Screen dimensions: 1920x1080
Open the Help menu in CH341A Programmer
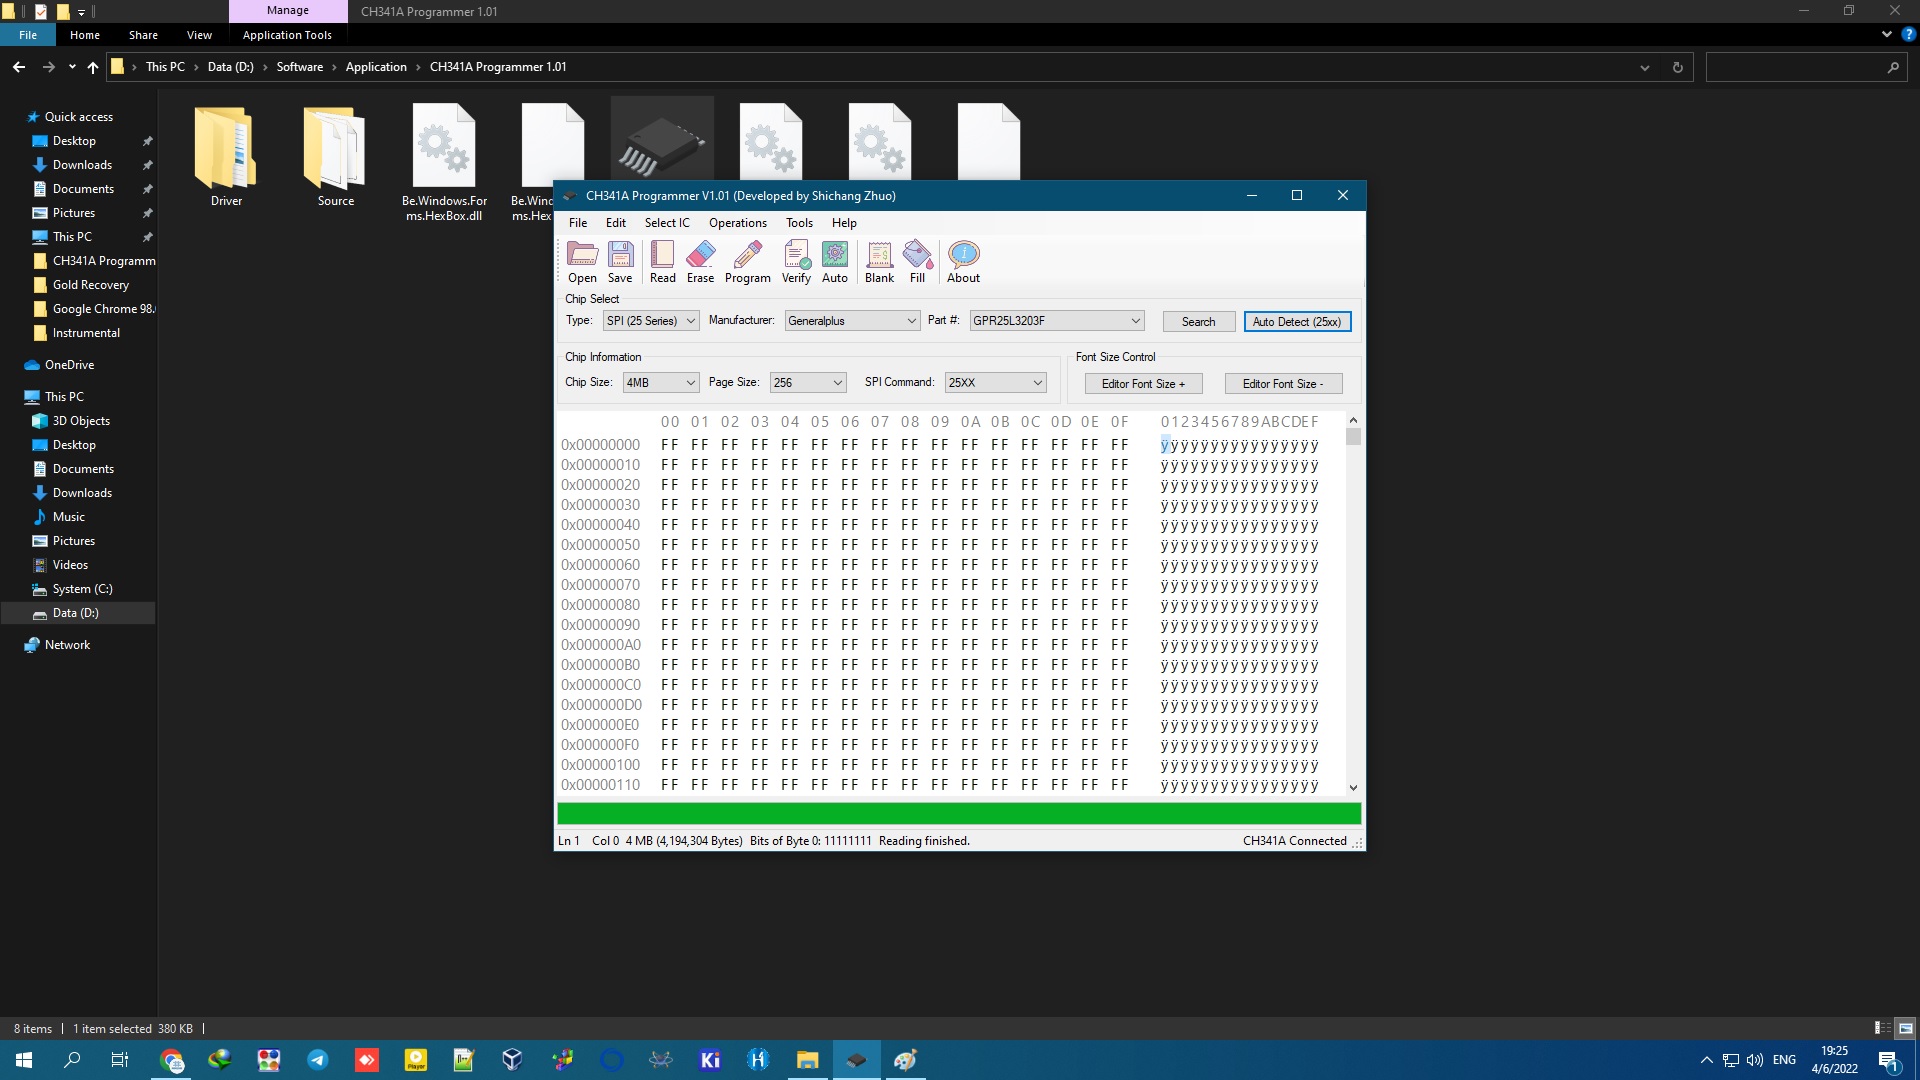(x=844, y=223)
